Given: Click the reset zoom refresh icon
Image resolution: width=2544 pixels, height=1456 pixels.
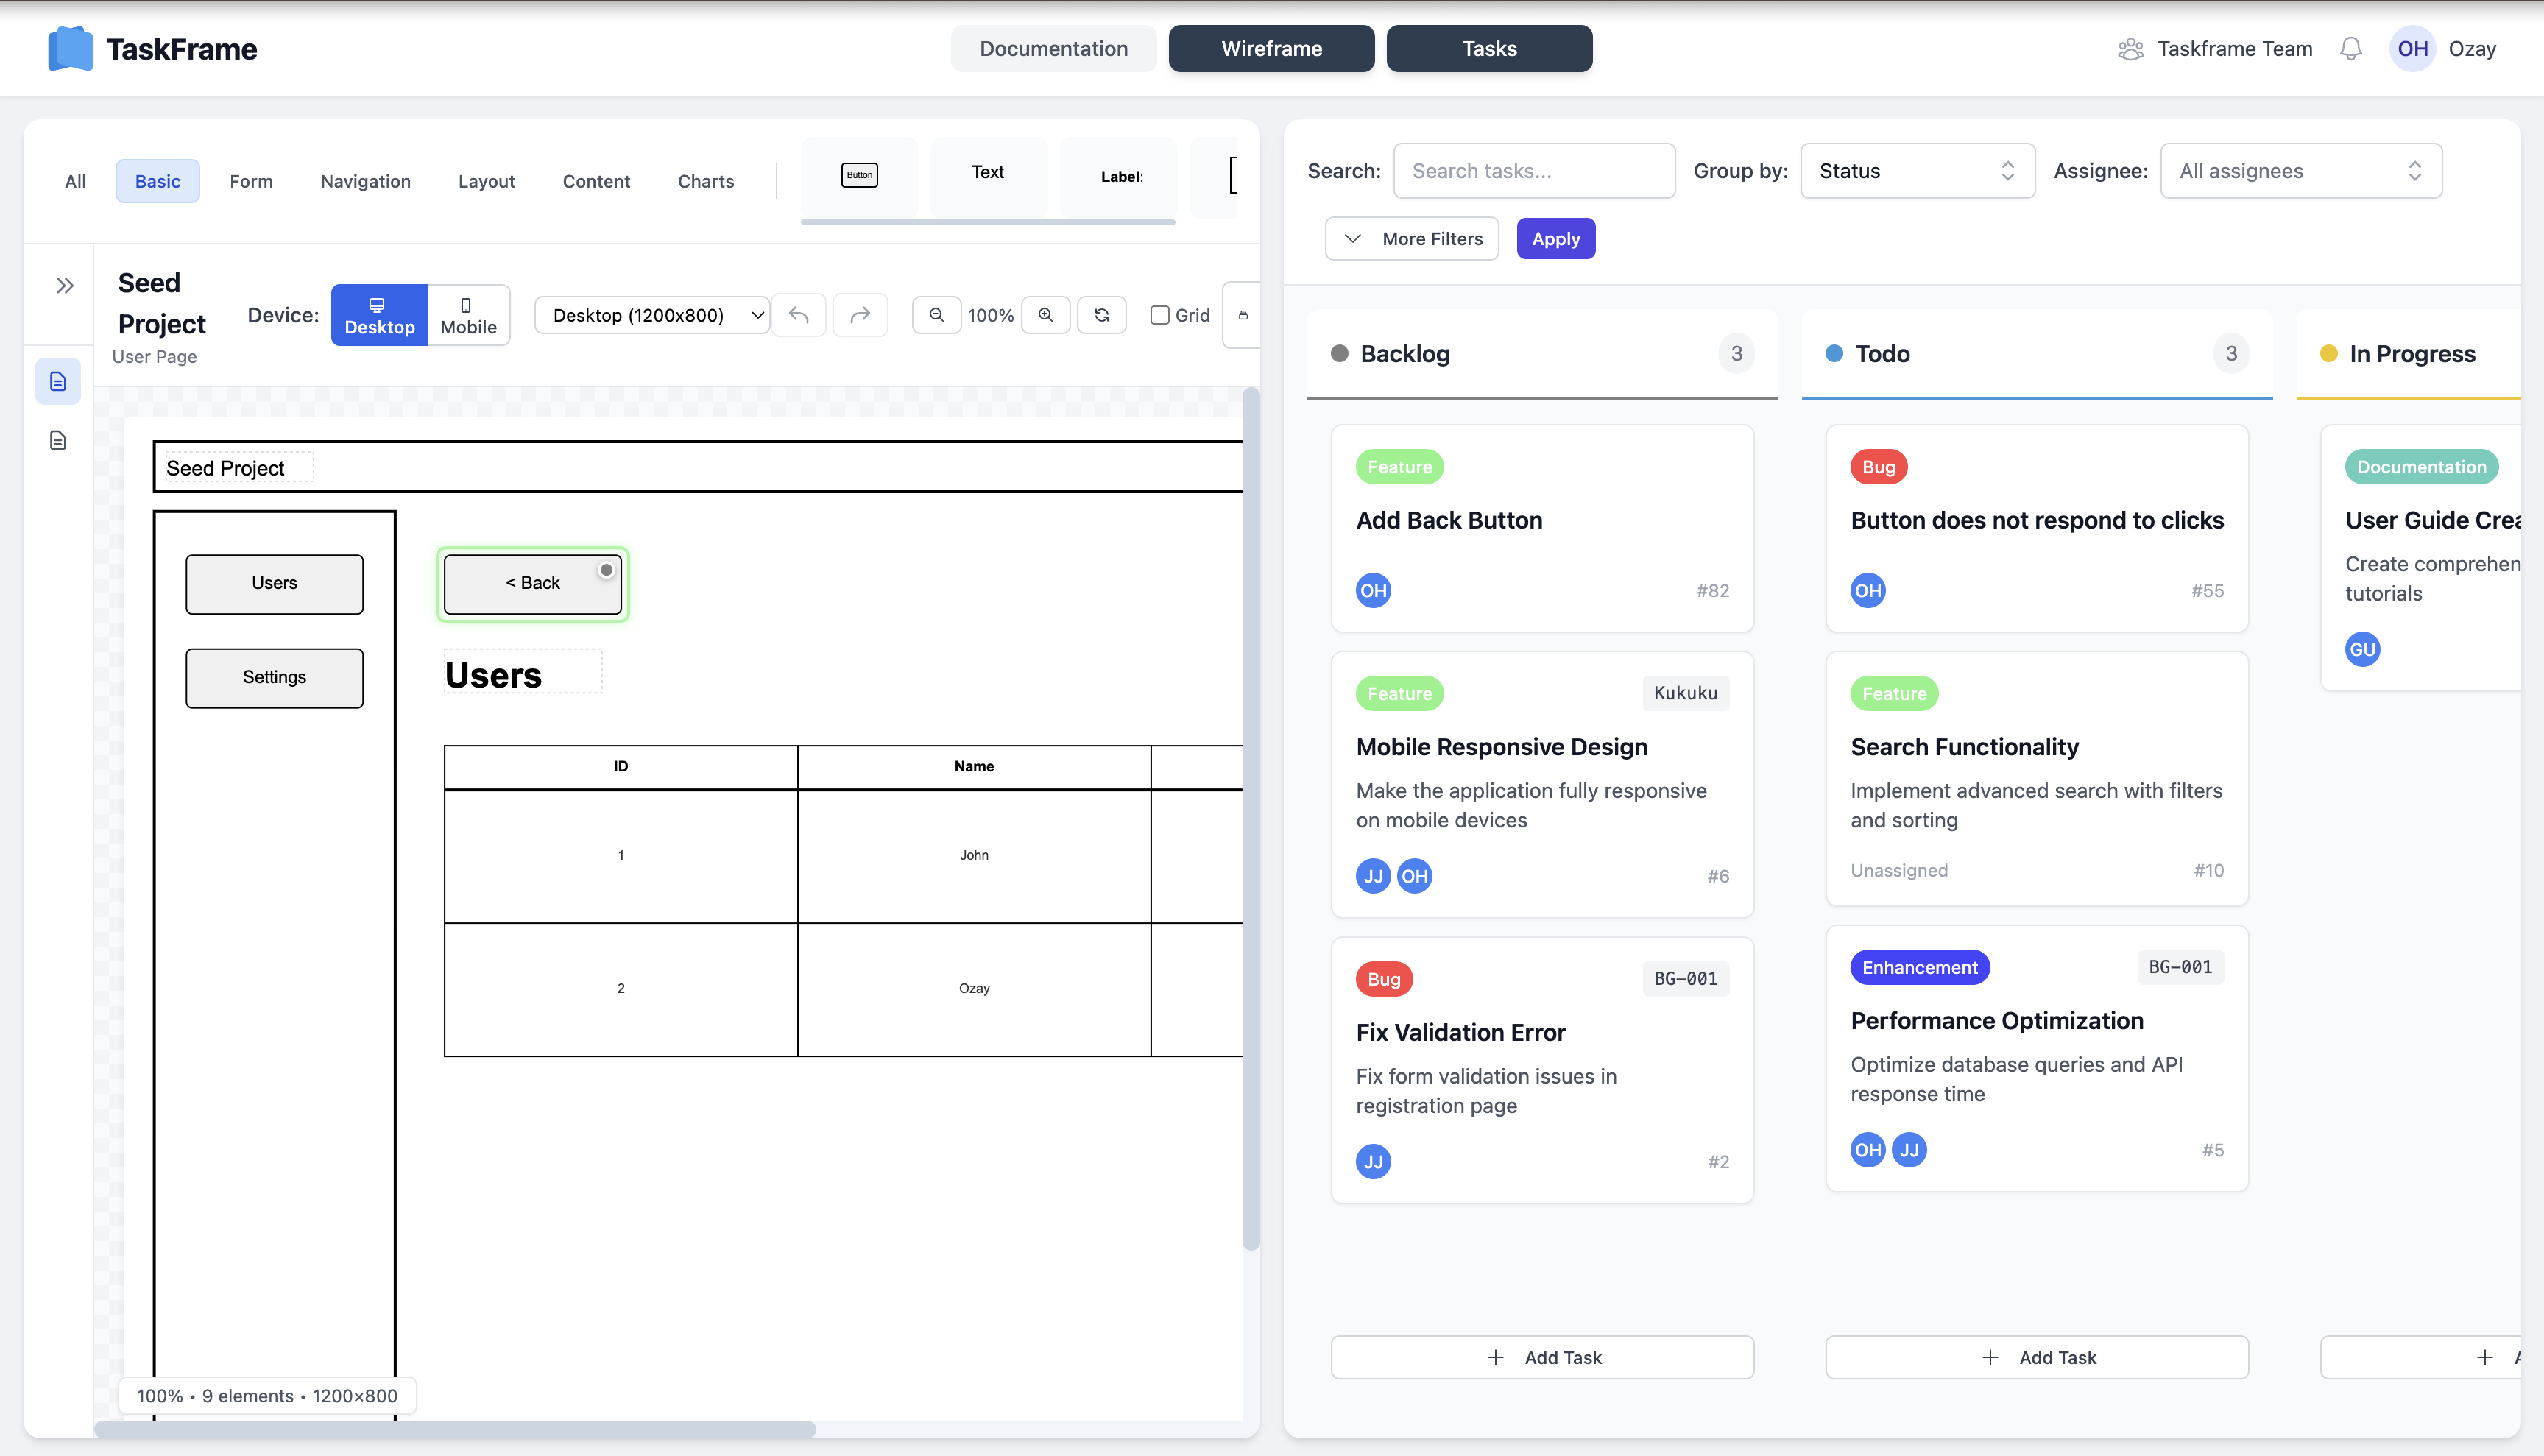Looking at the screenshot, I should [x=1102, y=315].
